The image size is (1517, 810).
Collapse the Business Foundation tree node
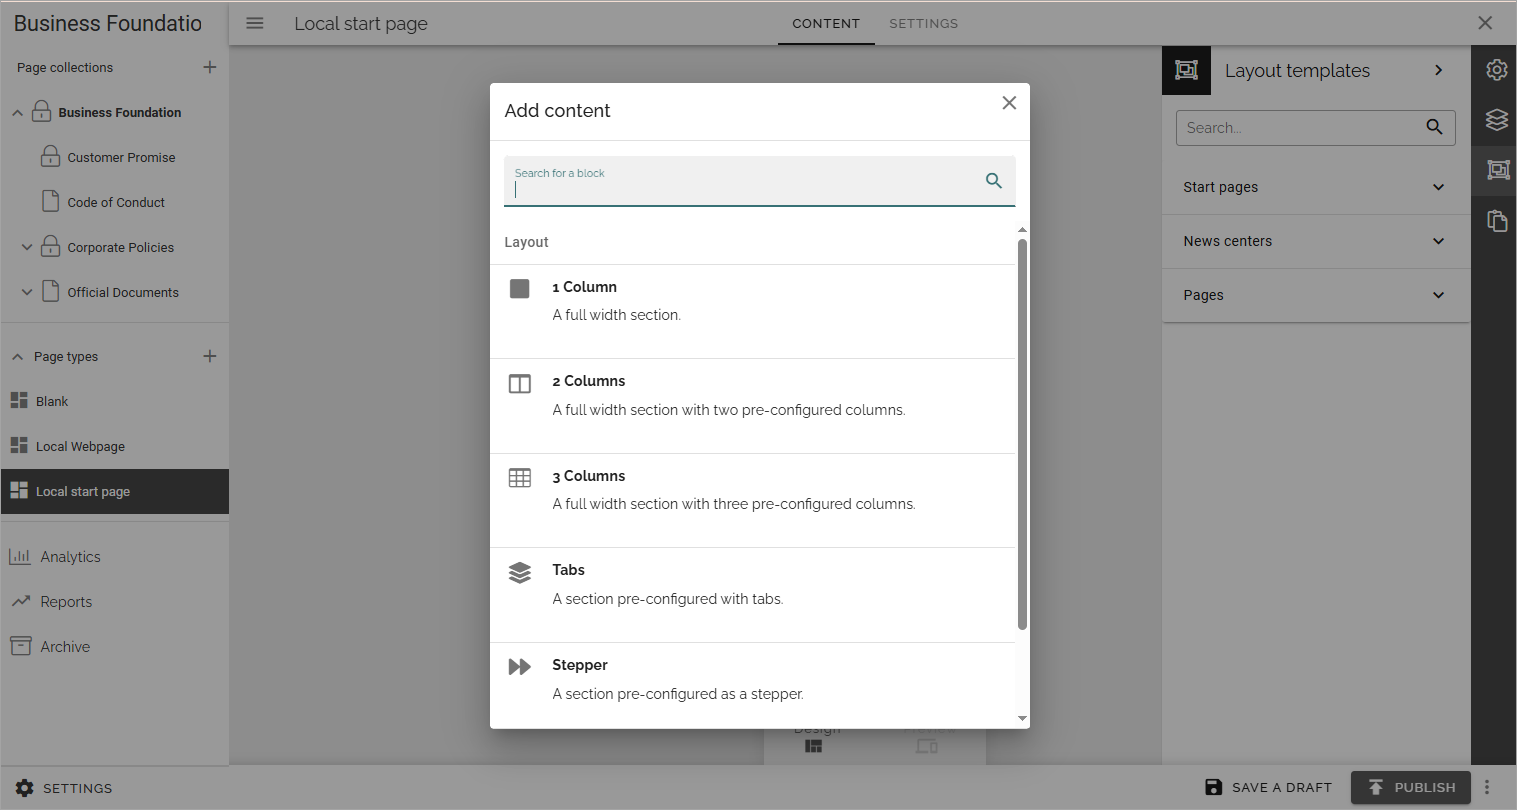17,113
